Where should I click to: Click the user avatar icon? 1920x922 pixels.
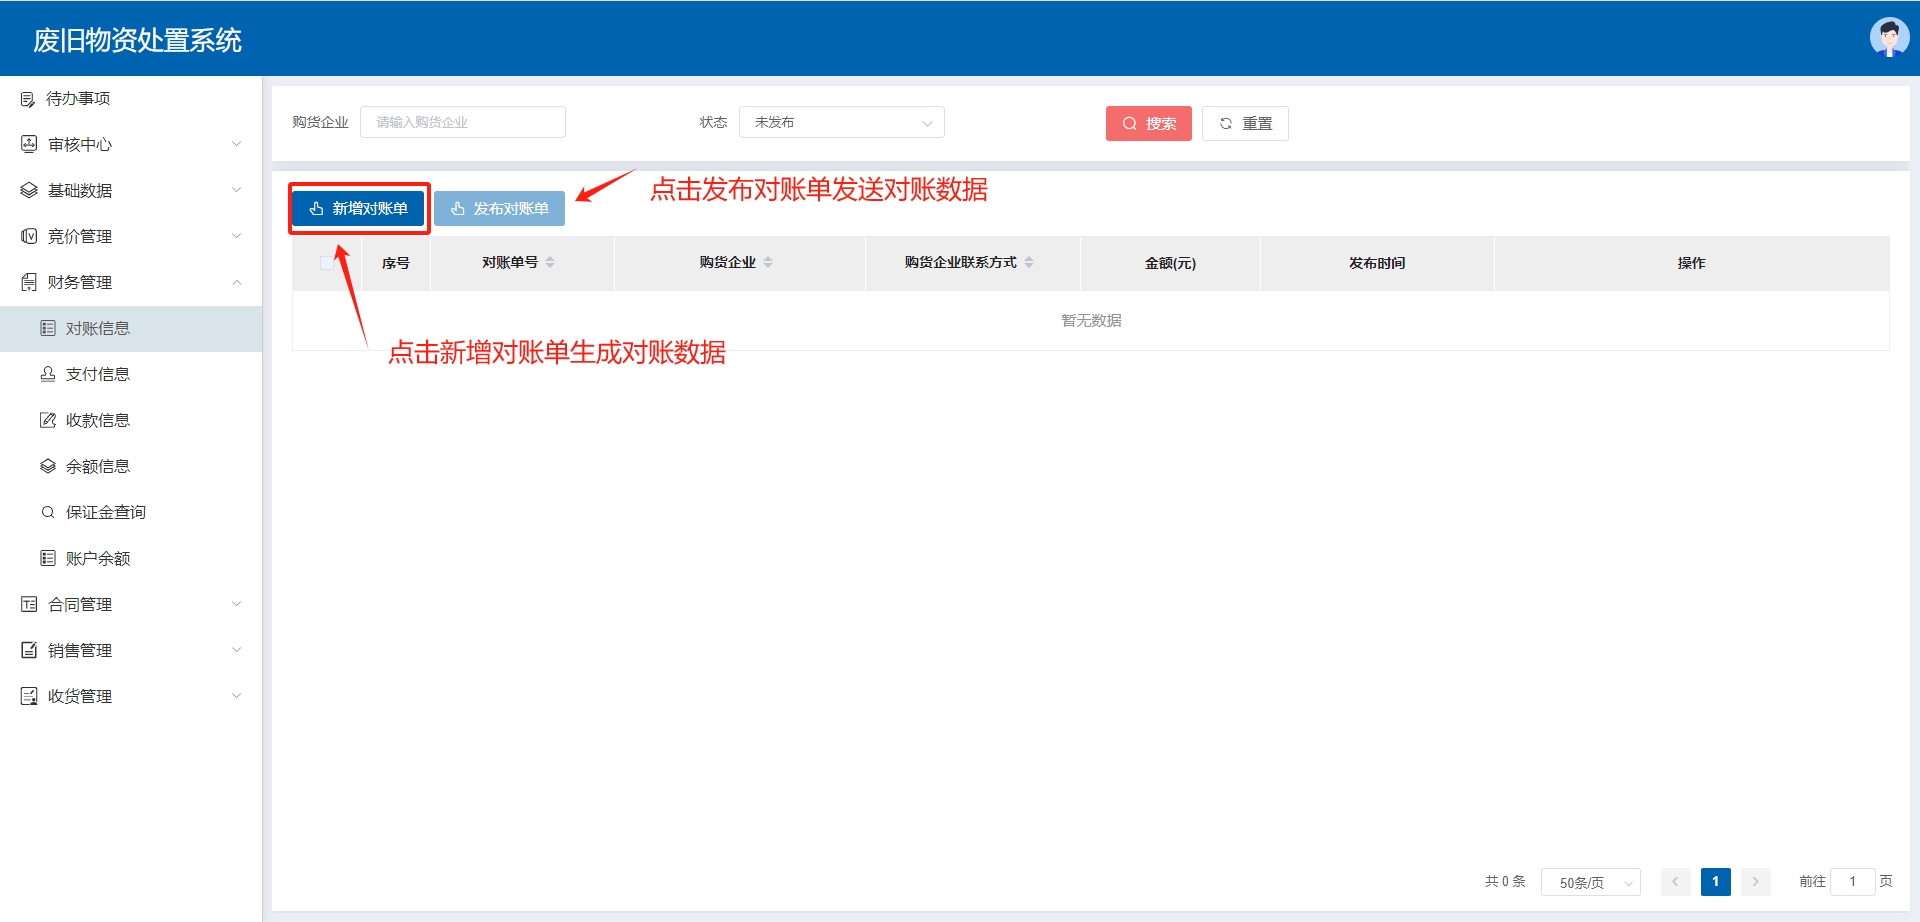[x=1888, y=38]
